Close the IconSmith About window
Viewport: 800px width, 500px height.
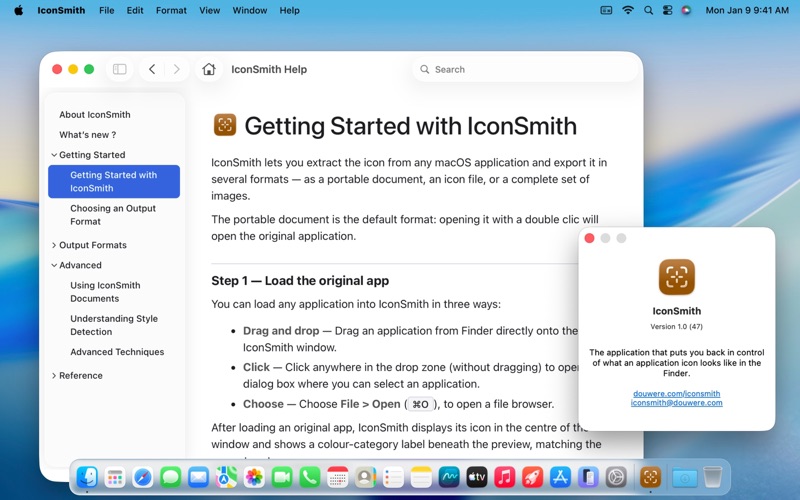tap(589, 238)
